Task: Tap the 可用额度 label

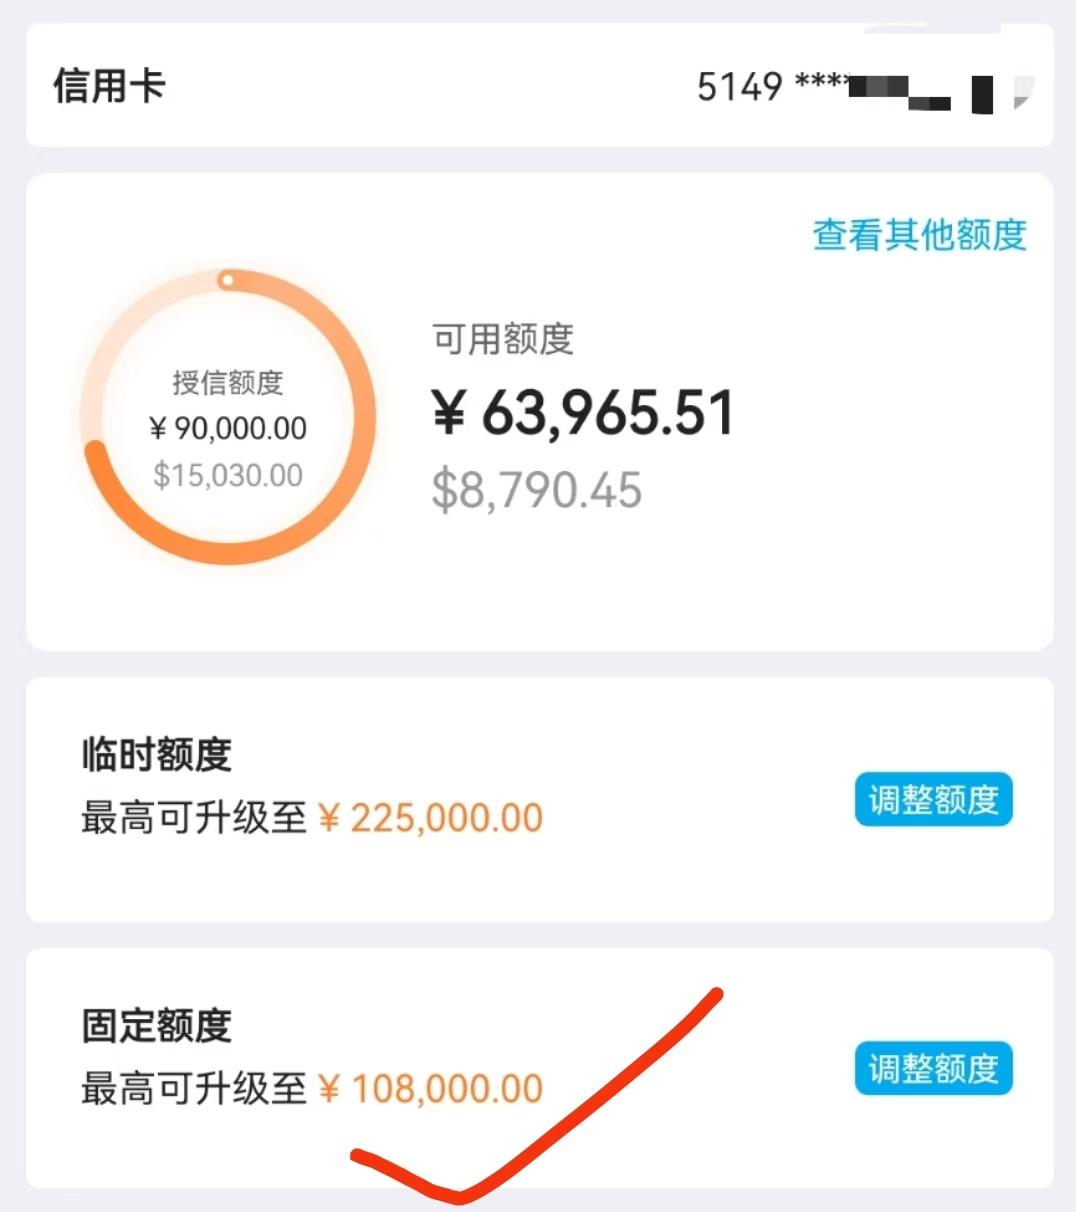Action: click(502, 339)
